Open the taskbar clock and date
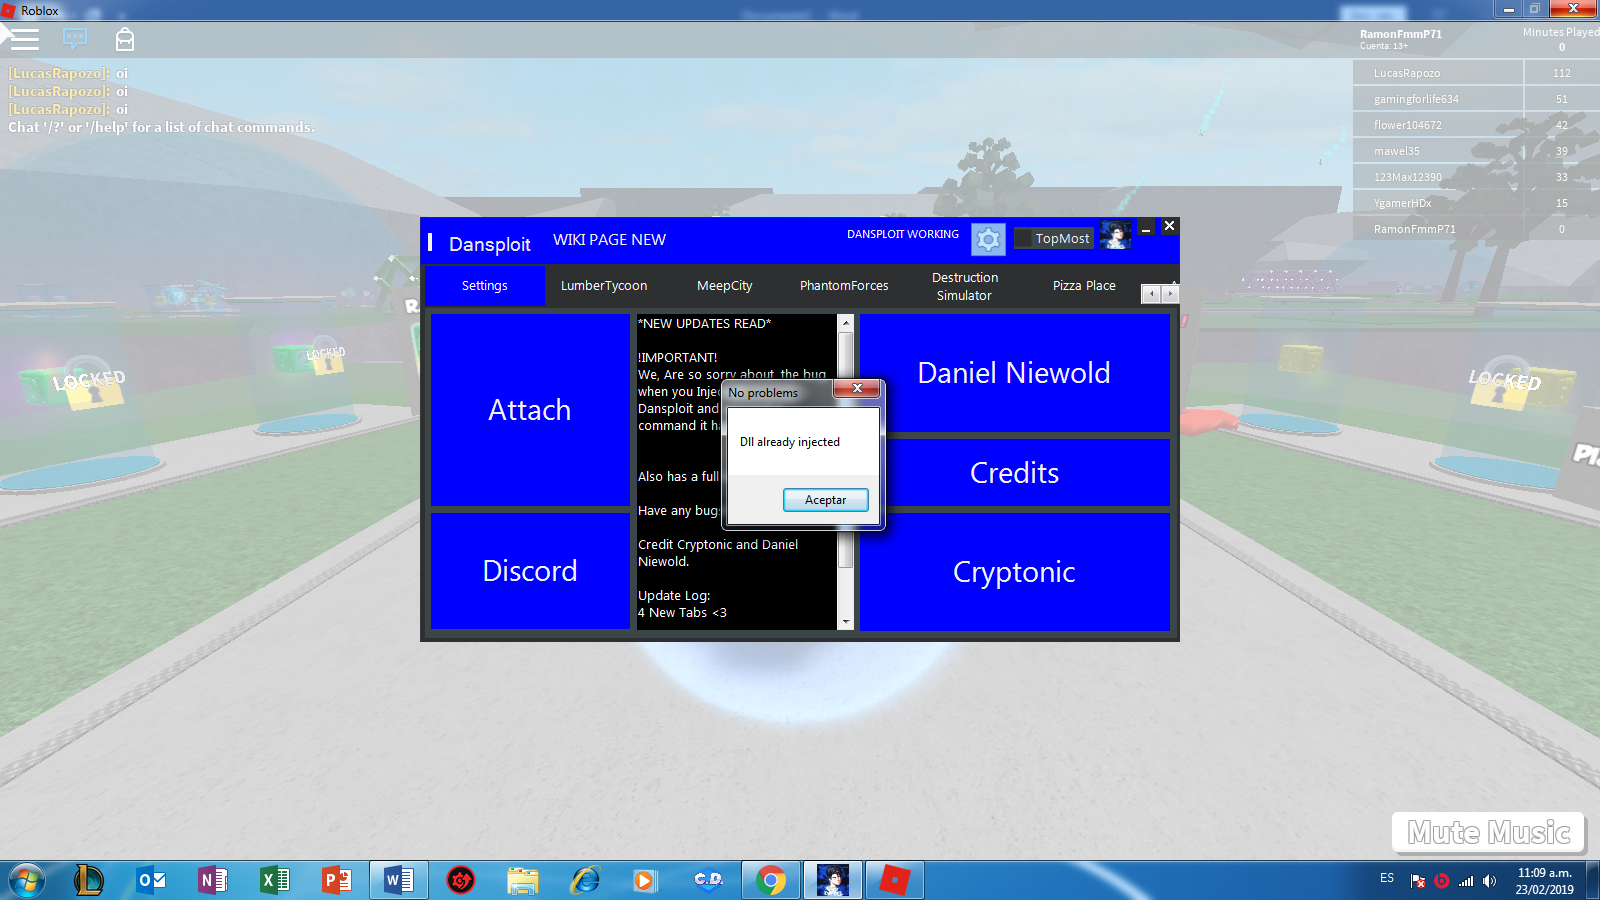 pyautogui.click(x=1544, y=881)
